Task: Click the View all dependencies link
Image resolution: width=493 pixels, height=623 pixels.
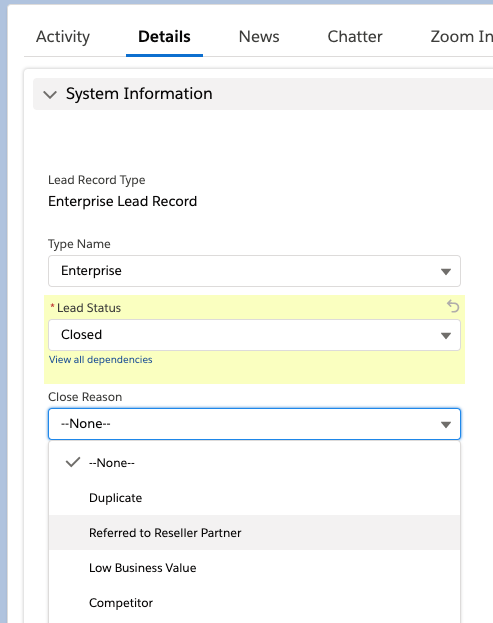Action: (101, 360)
